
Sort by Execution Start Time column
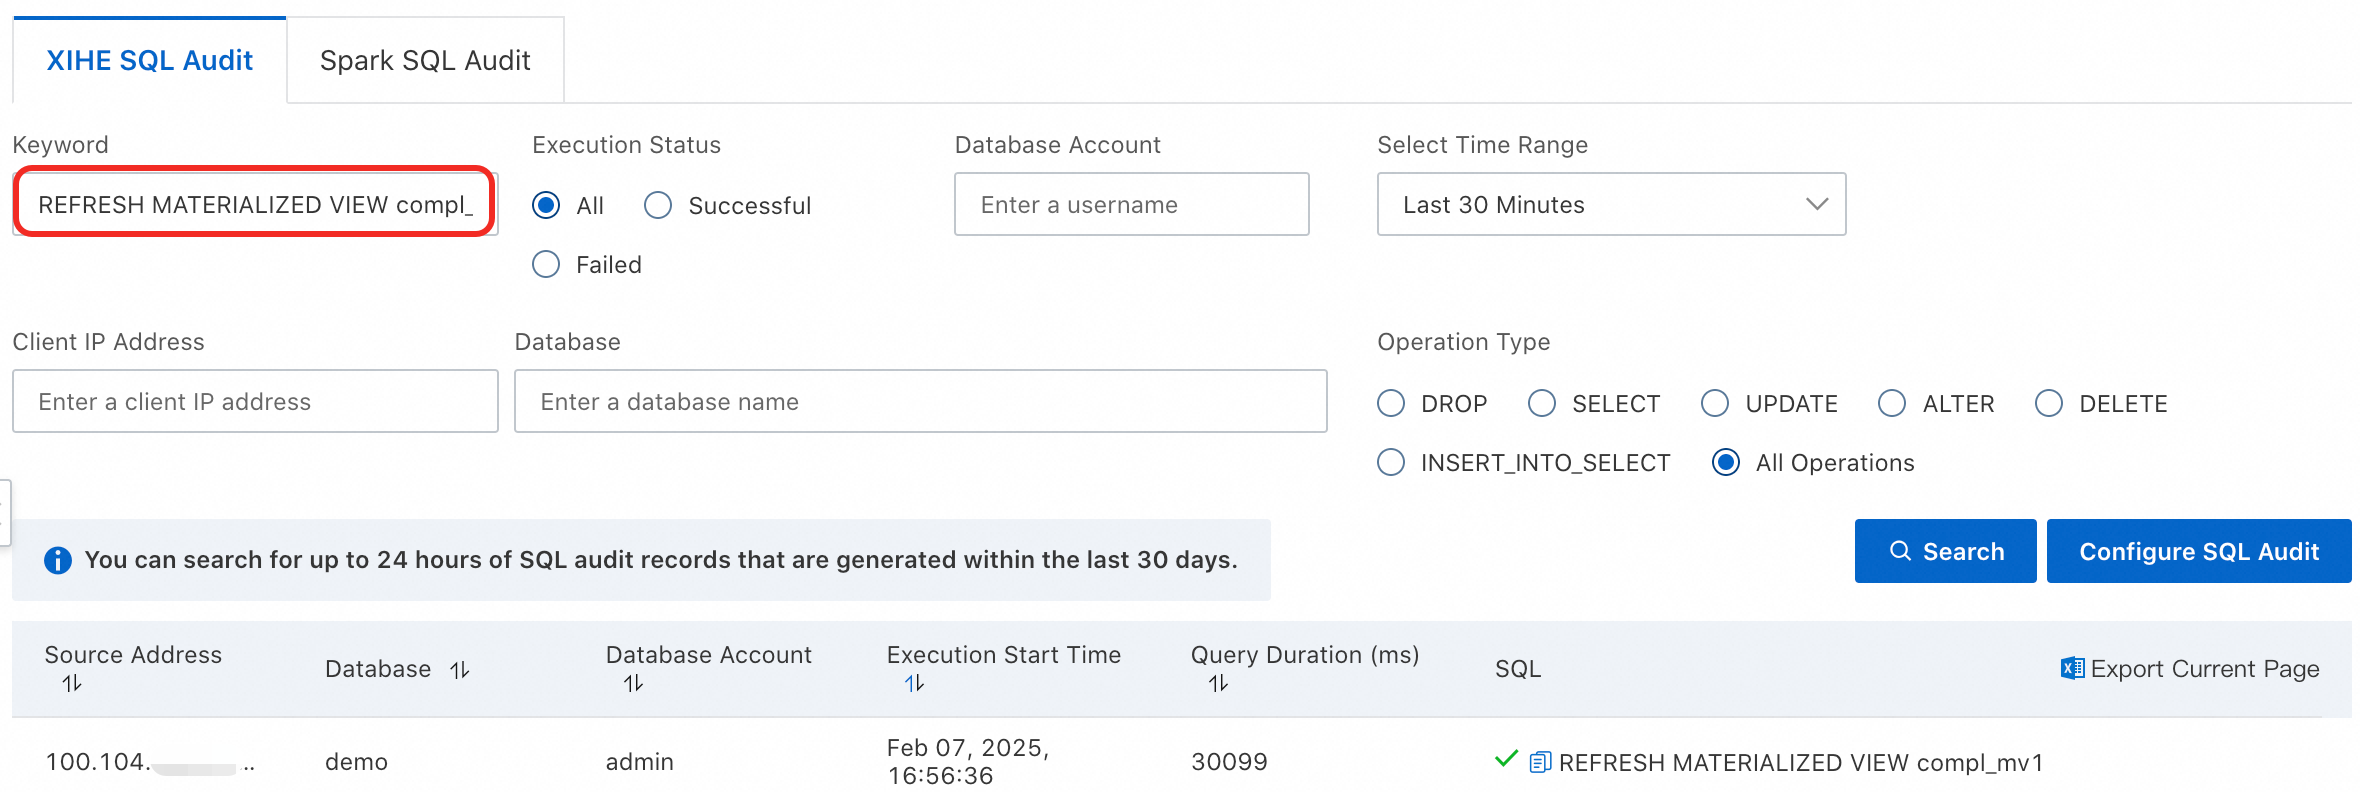coord(915,684)
